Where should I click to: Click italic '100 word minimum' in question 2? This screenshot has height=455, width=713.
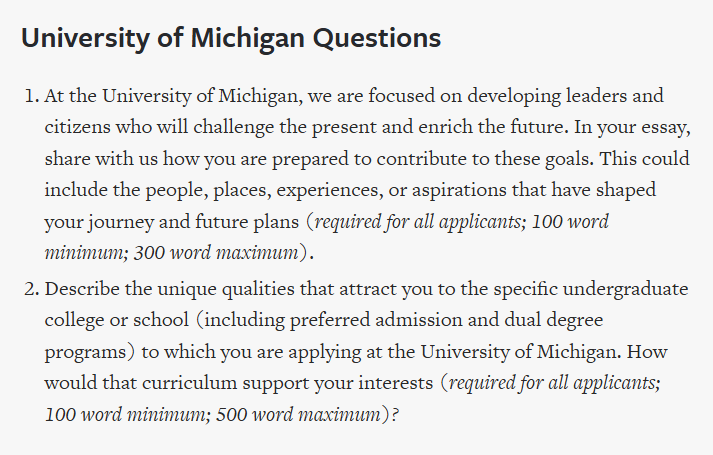pyautogui.click(x=127, y=415)
